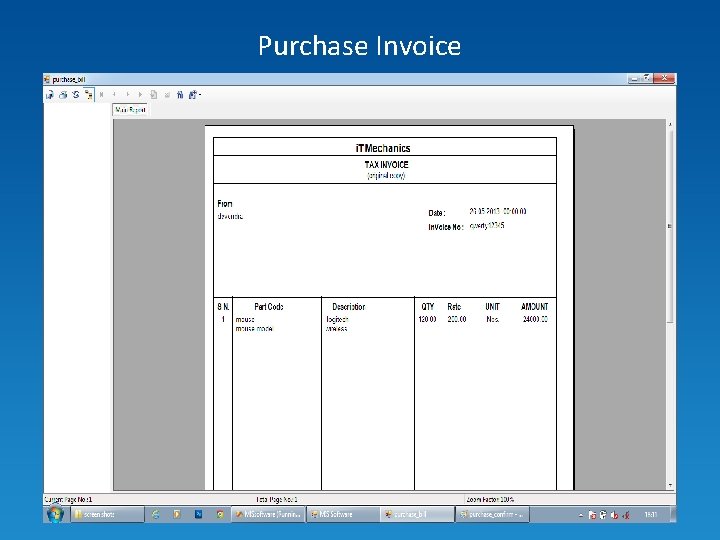720x540 pixels.
Task: Select the Main Report tab
Action: pyautogui.click(x=130, y=110)
